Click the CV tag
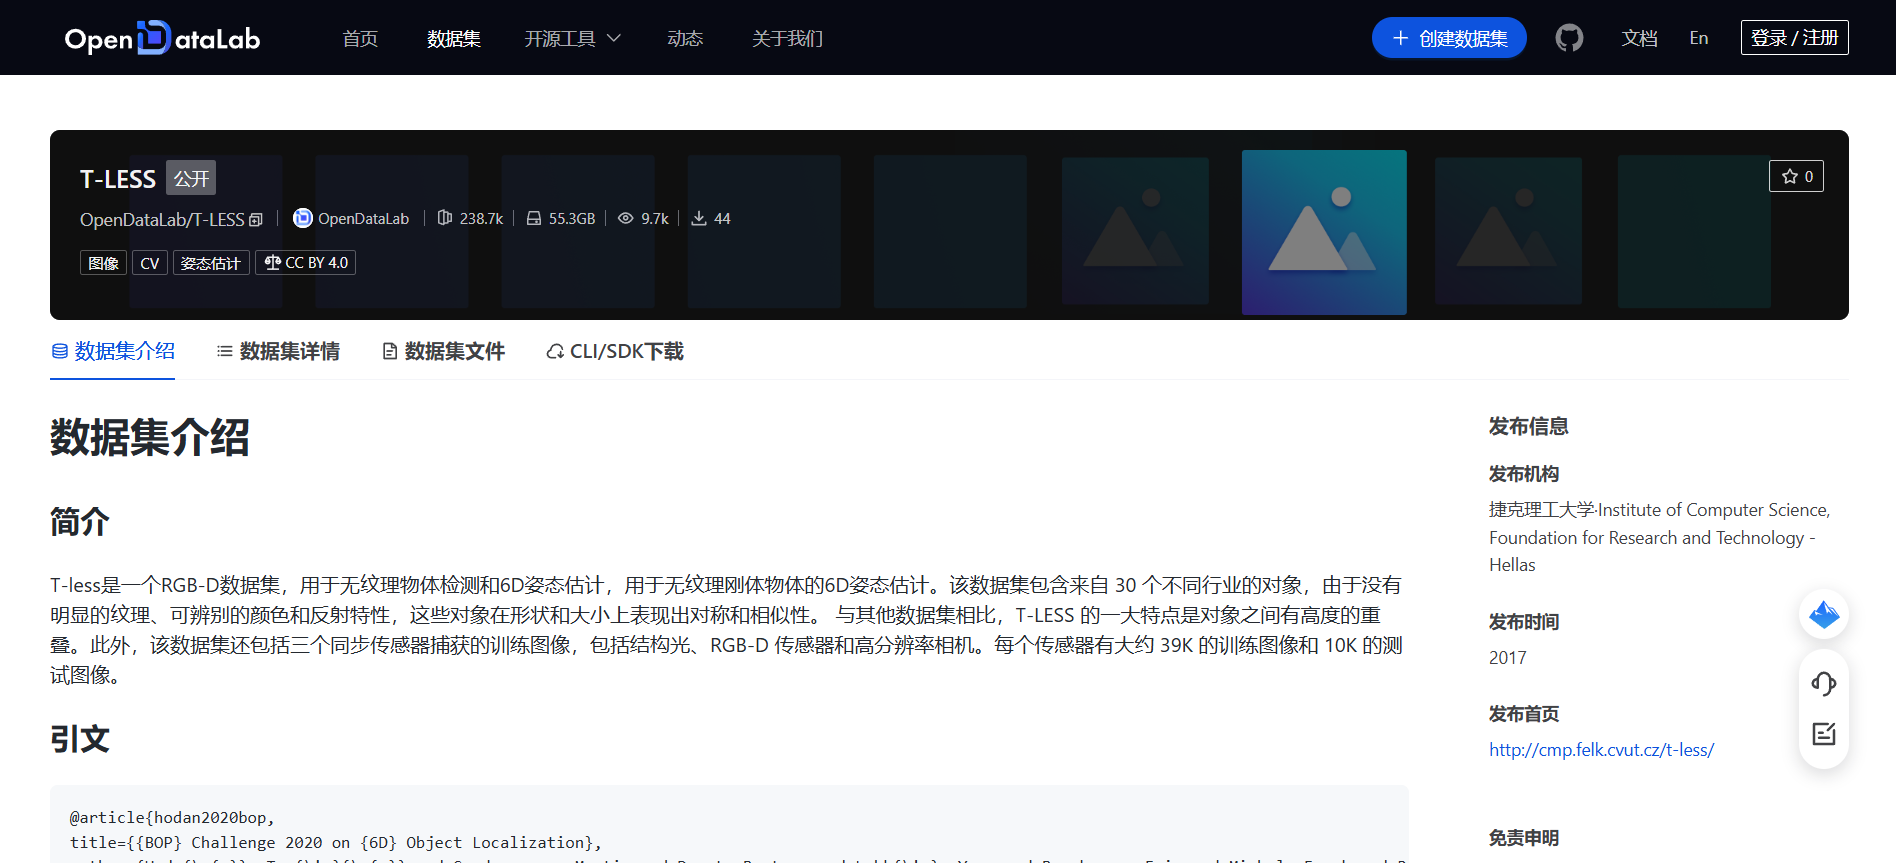This screenshot has height=863, width=1896. [150, 263]
